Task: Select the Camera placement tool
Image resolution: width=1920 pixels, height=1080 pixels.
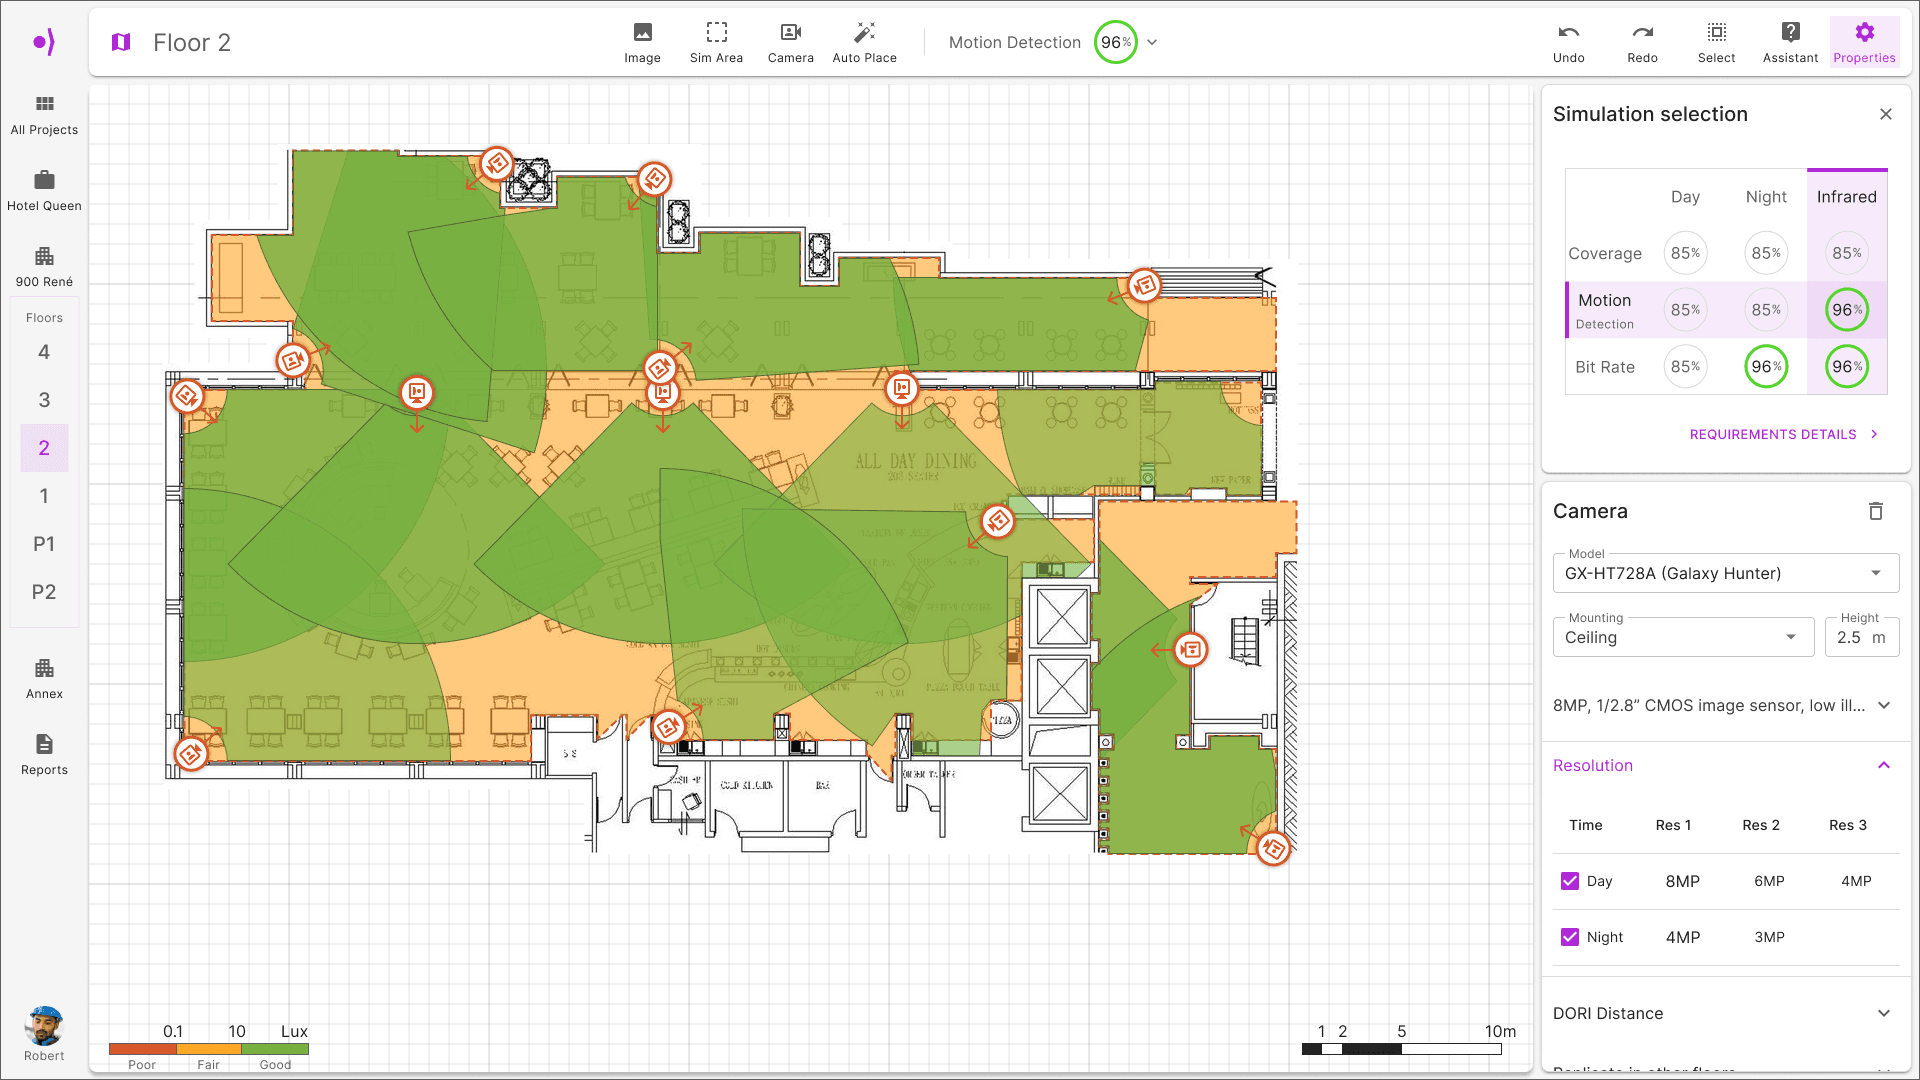Action: [790, 42]
